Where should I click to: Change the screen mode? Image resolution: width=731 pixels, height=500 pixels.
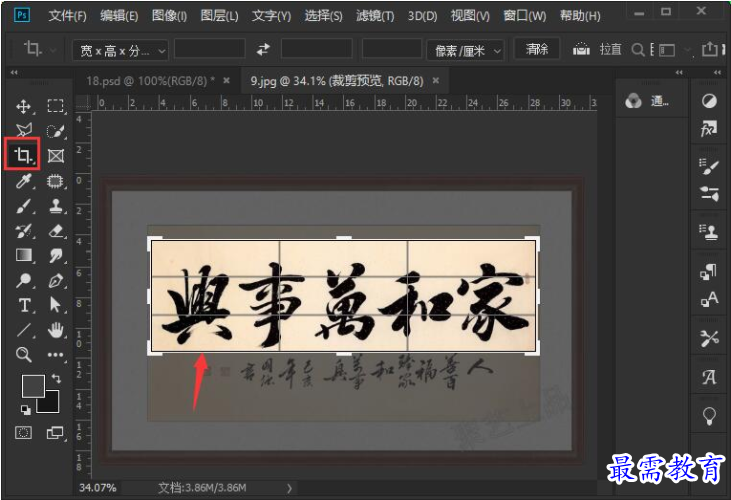coord(55,433)
